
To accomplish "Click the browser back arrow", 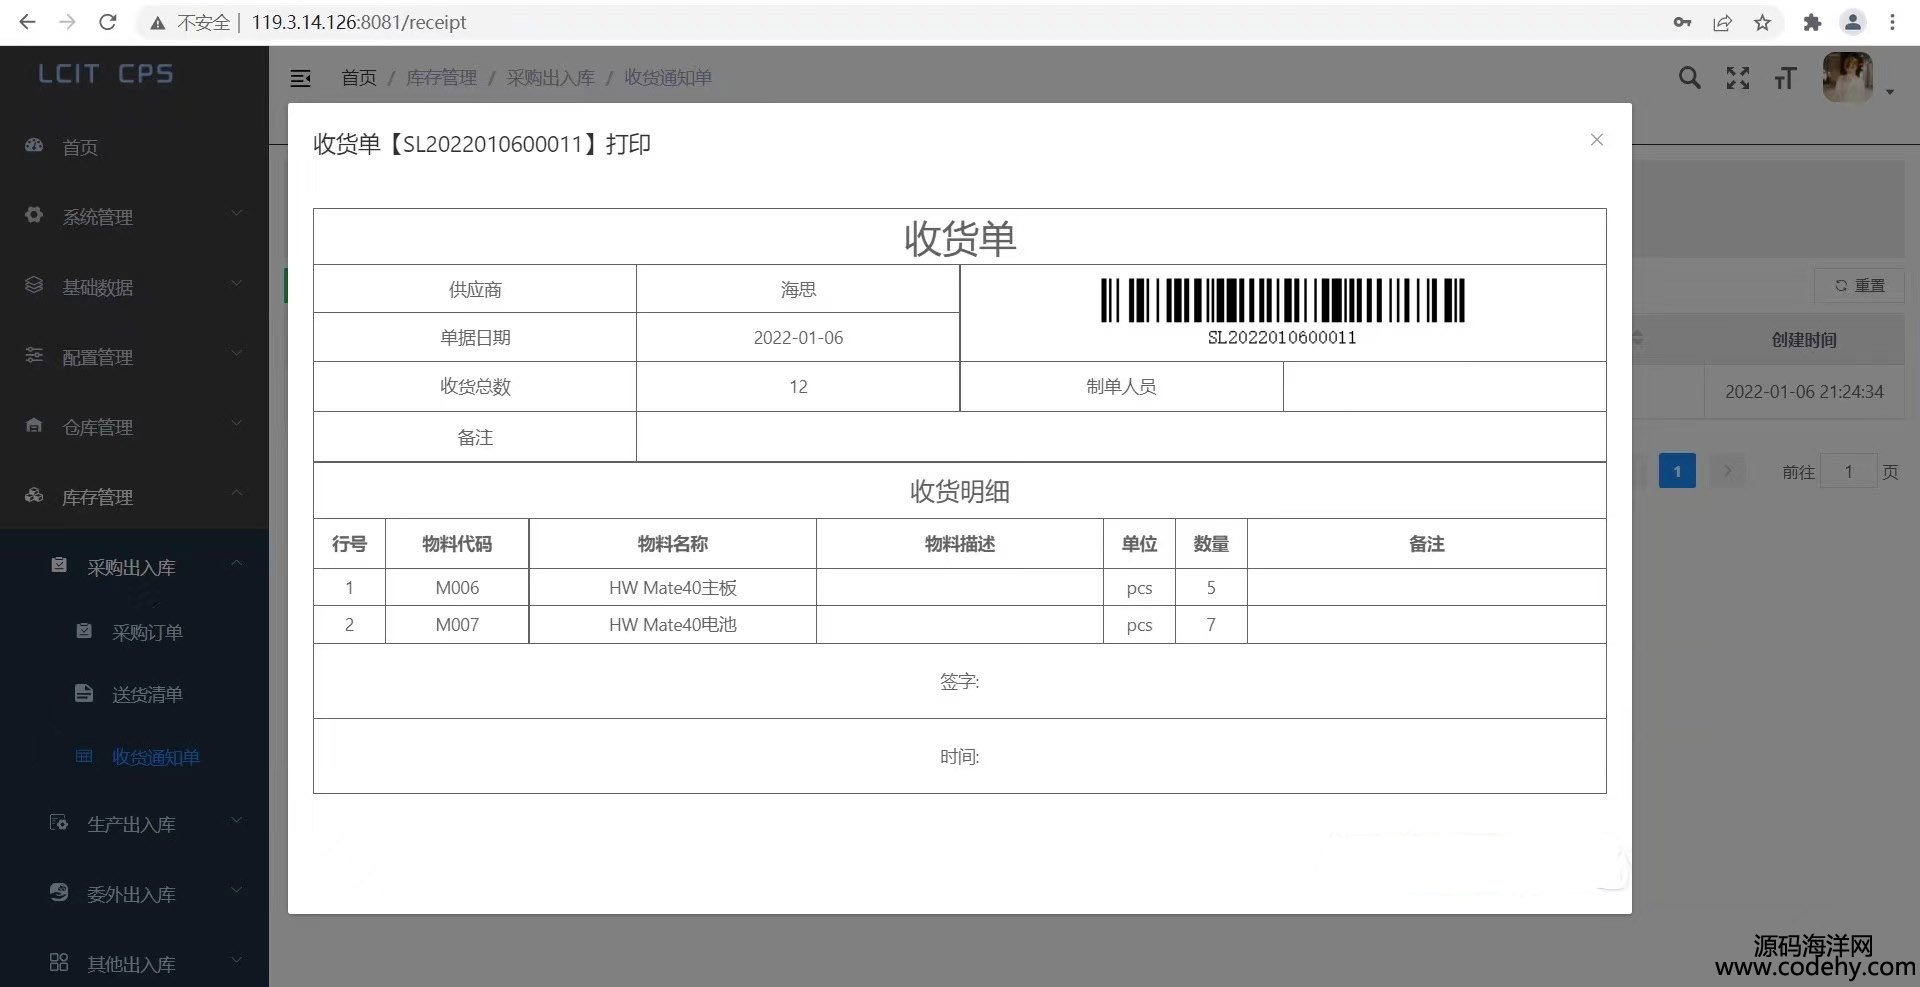I will (x=27, y=22).
